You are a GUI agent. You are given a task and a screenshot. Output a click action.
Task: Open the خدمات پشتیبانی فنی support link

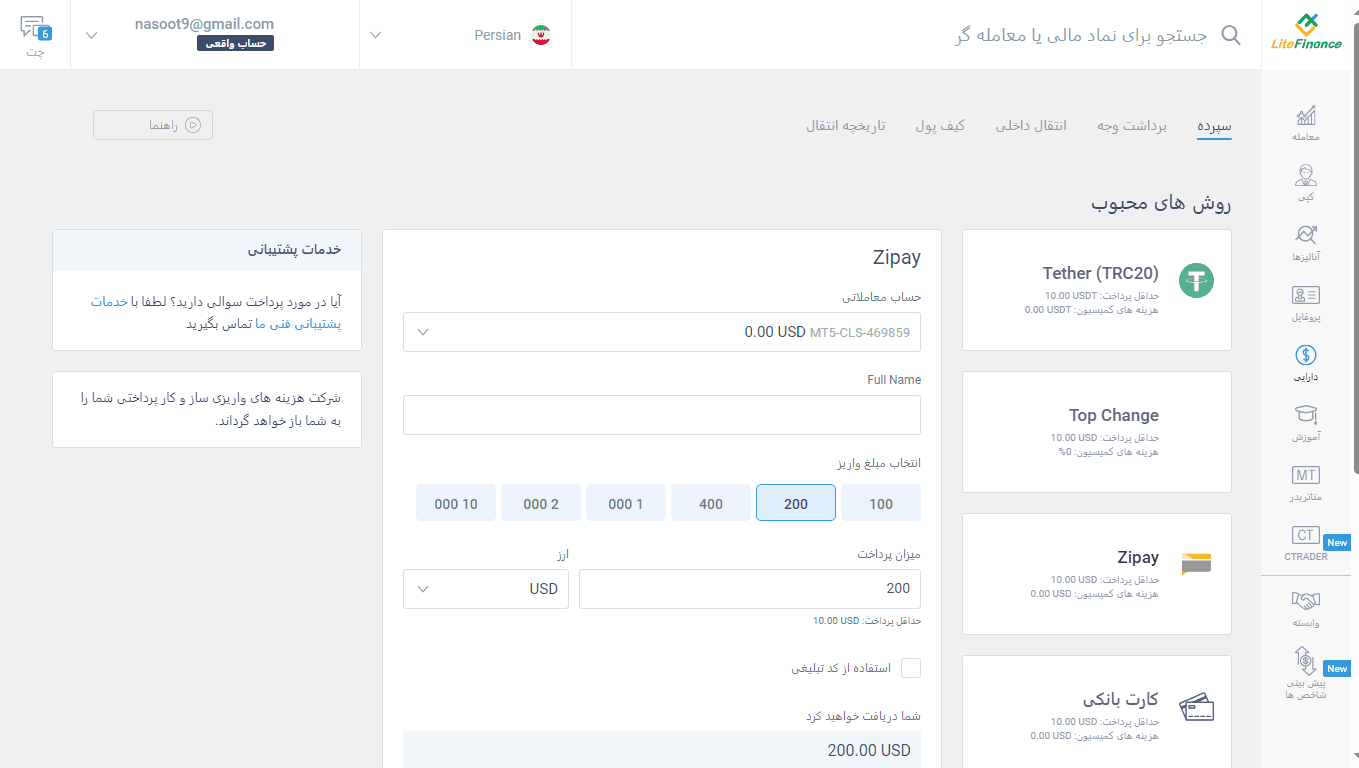click(x=298, y=324)
